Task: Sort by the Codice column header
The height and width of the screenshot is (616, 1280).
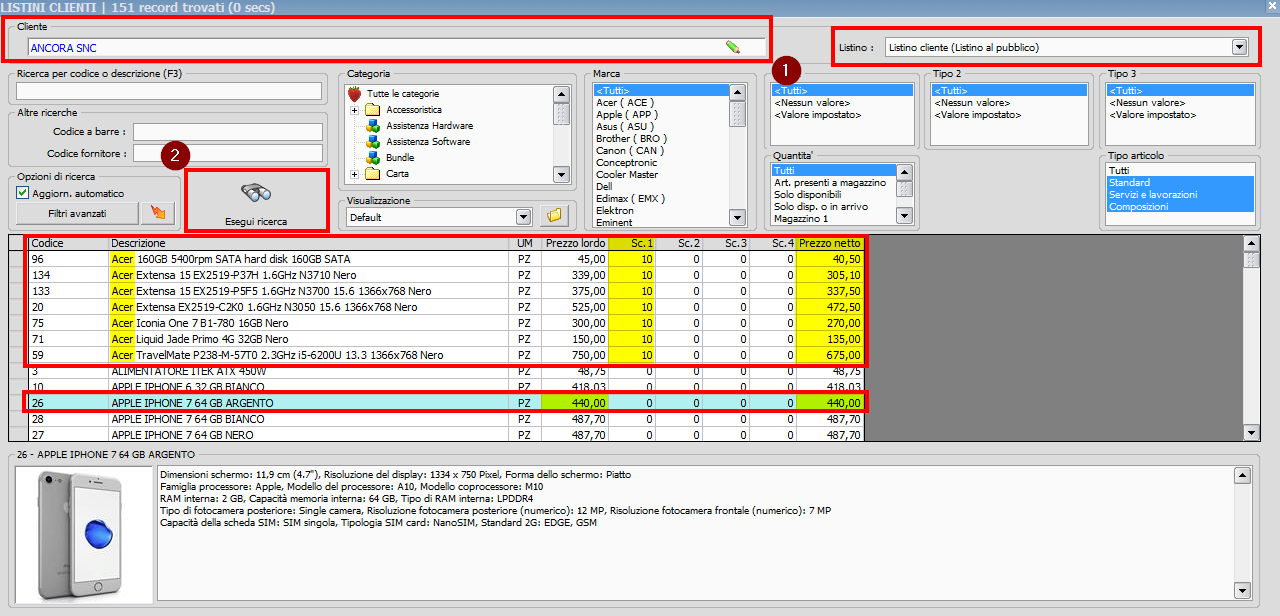Action: 68,243
